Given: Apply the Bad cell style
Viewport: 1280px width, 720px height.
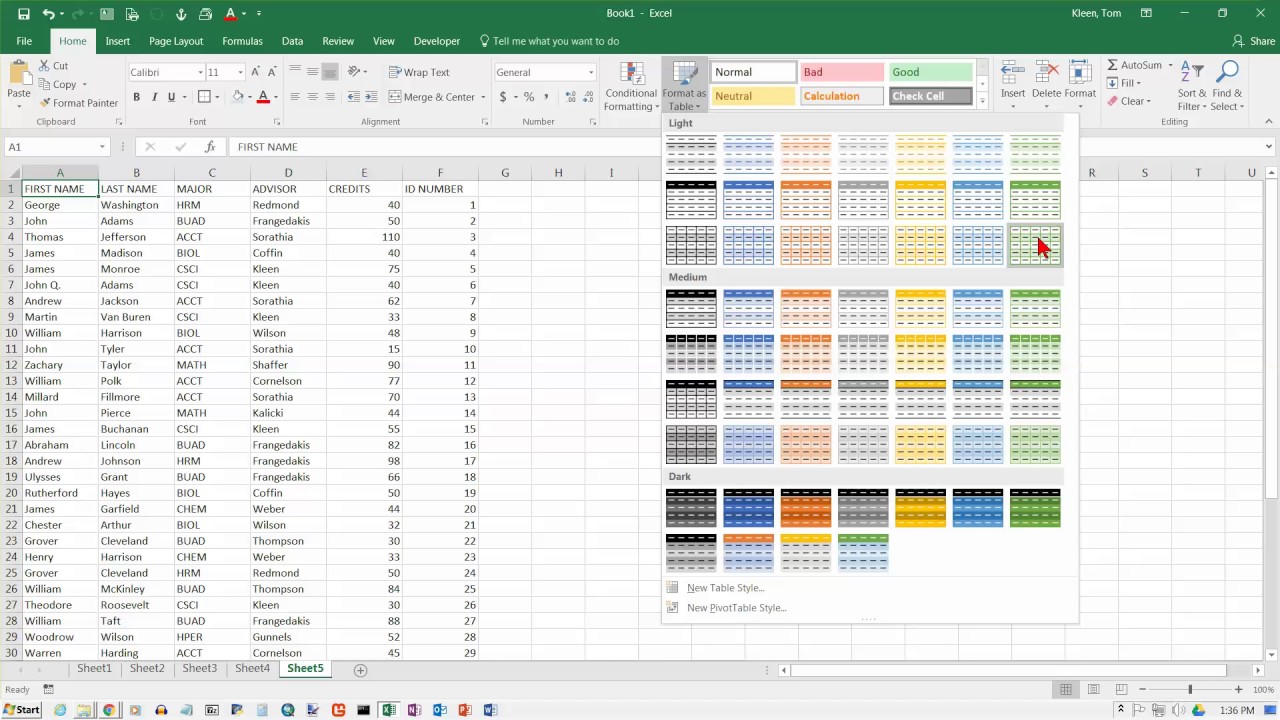Looking at the screenshot, I should click(x=841, y=72).
